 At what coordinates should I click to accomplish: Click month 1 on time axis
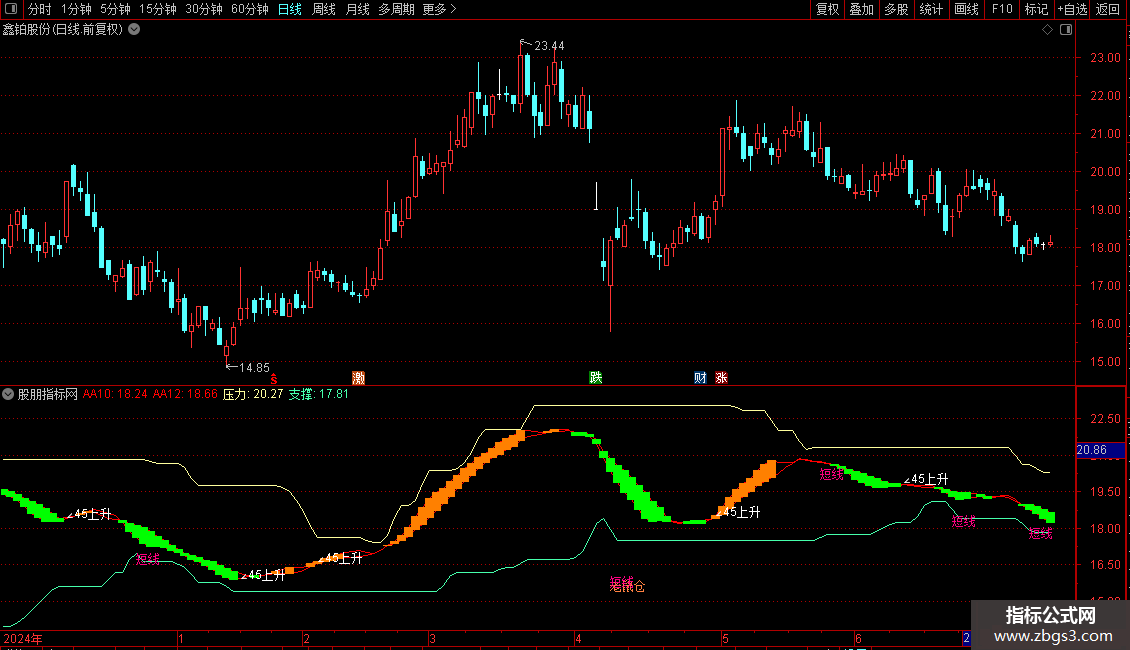(181, 638)
